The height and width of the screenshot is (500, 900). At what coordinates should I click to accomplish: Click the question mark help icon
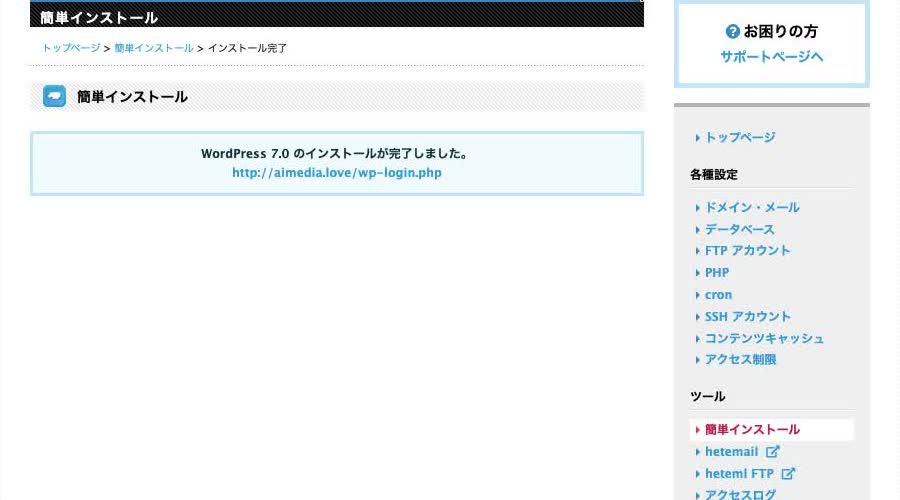[x=732, y=32]
